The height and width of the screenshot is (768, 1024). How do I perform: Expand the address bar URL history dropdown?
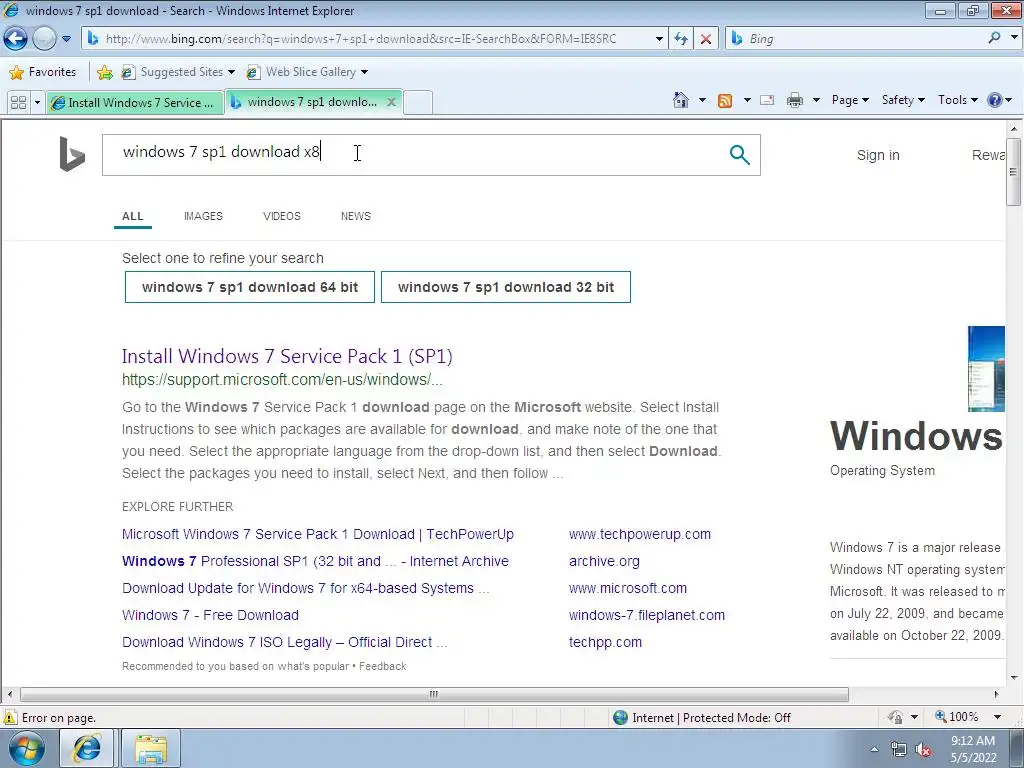659,39
